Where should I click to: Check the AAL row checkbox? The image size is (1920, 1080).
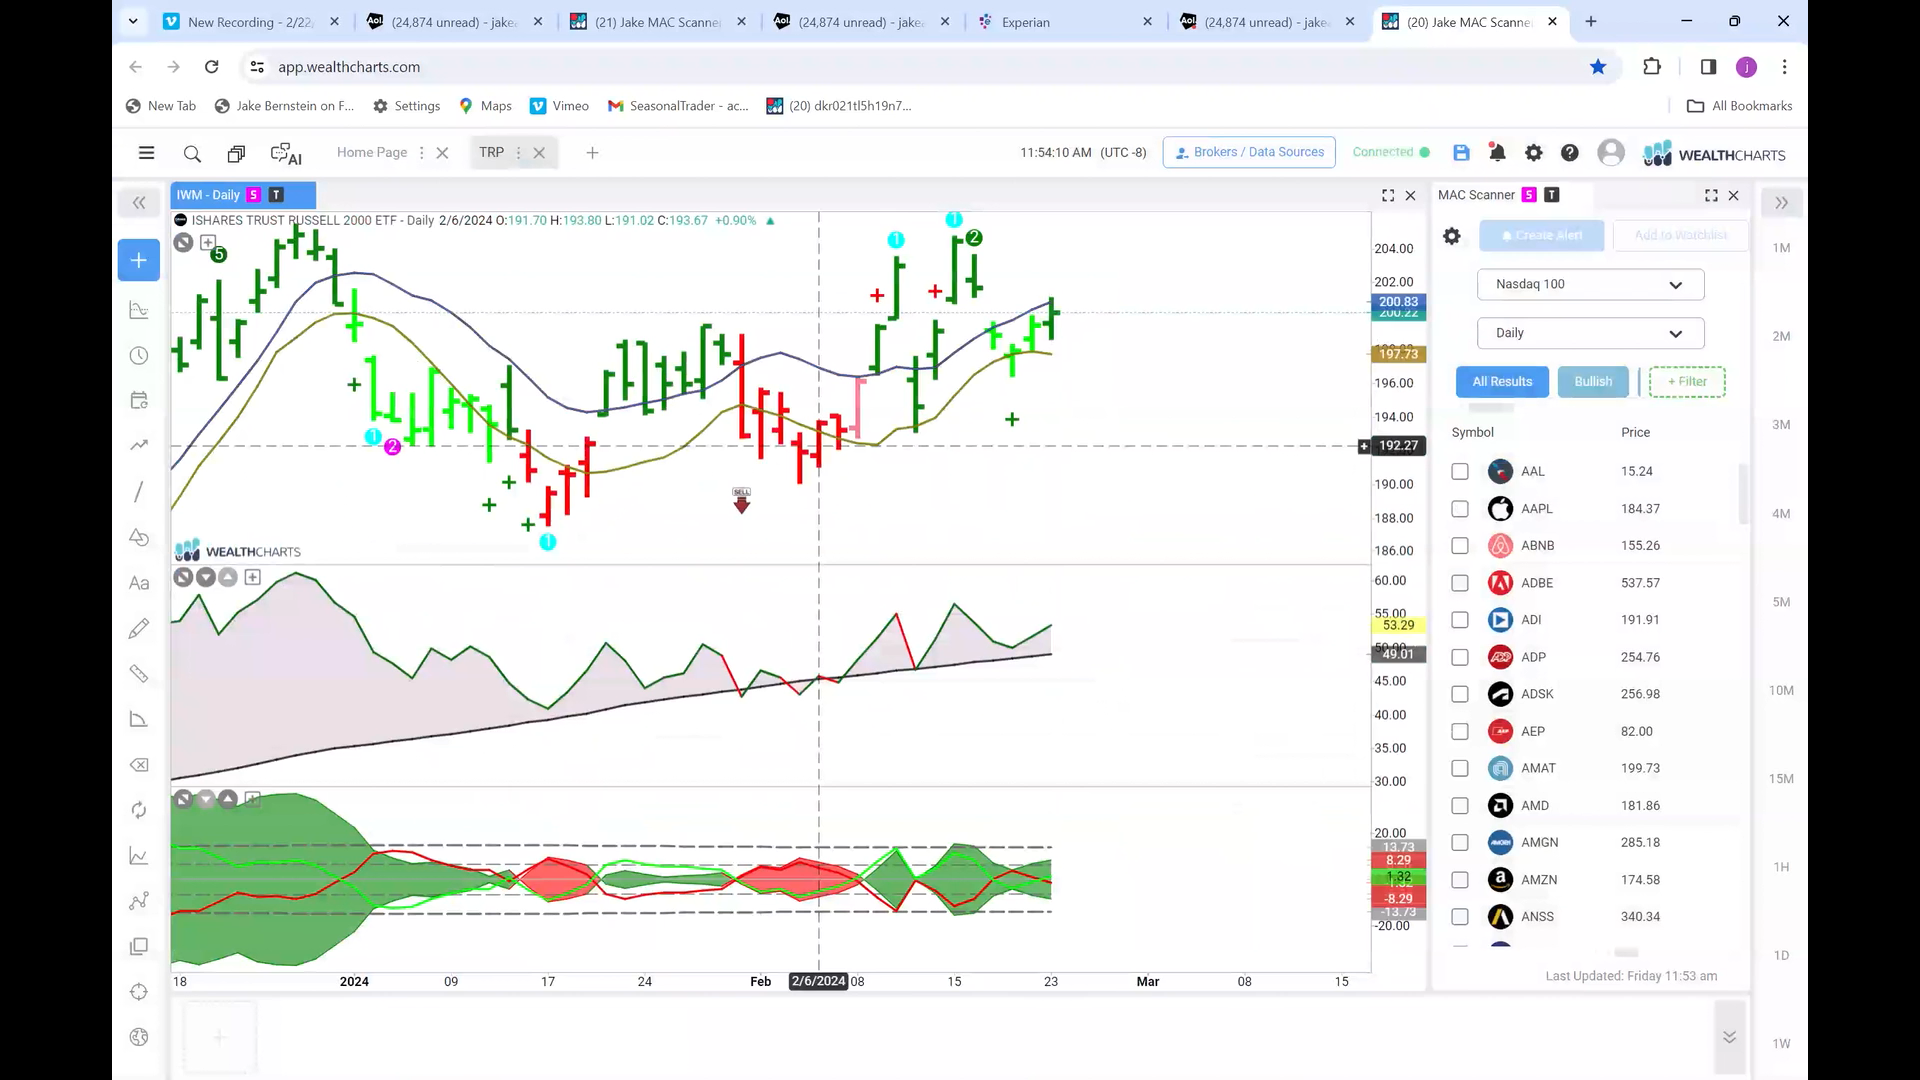1460,471
